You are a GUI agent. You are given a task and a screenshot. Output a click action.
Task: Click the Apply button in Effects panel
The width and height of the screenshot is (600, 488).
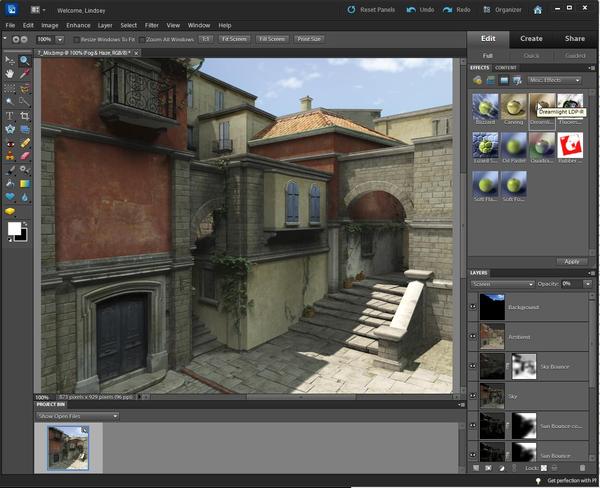[x=571, y=261]
